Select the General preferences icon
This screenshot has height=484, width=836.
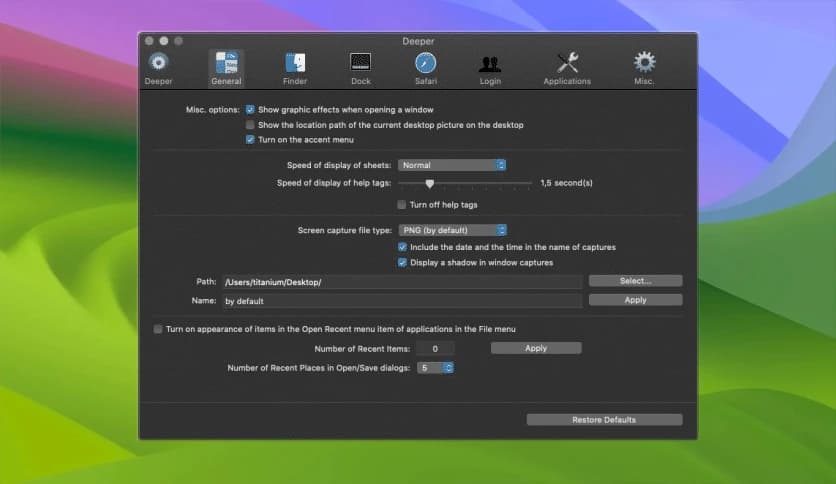(x=226, y=63)
